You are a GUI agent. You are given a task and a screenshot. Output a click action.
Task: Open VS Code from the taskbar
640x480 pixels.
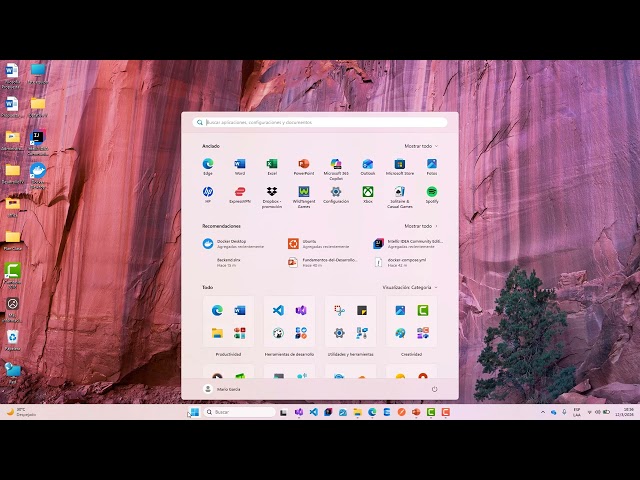(313, 412)
